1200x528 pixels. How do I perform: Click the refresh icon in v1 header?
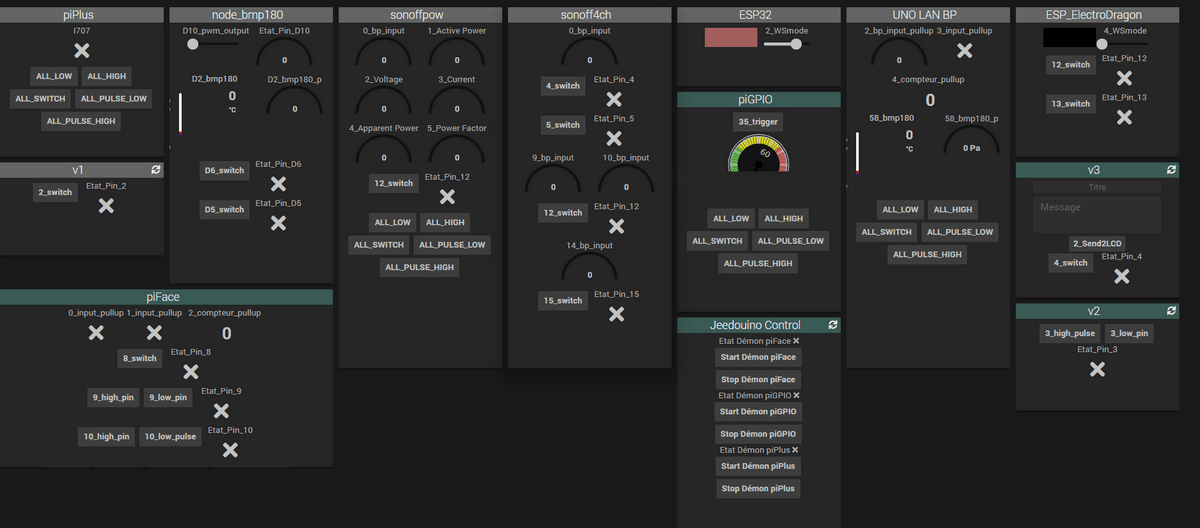[x=156, y=171]
